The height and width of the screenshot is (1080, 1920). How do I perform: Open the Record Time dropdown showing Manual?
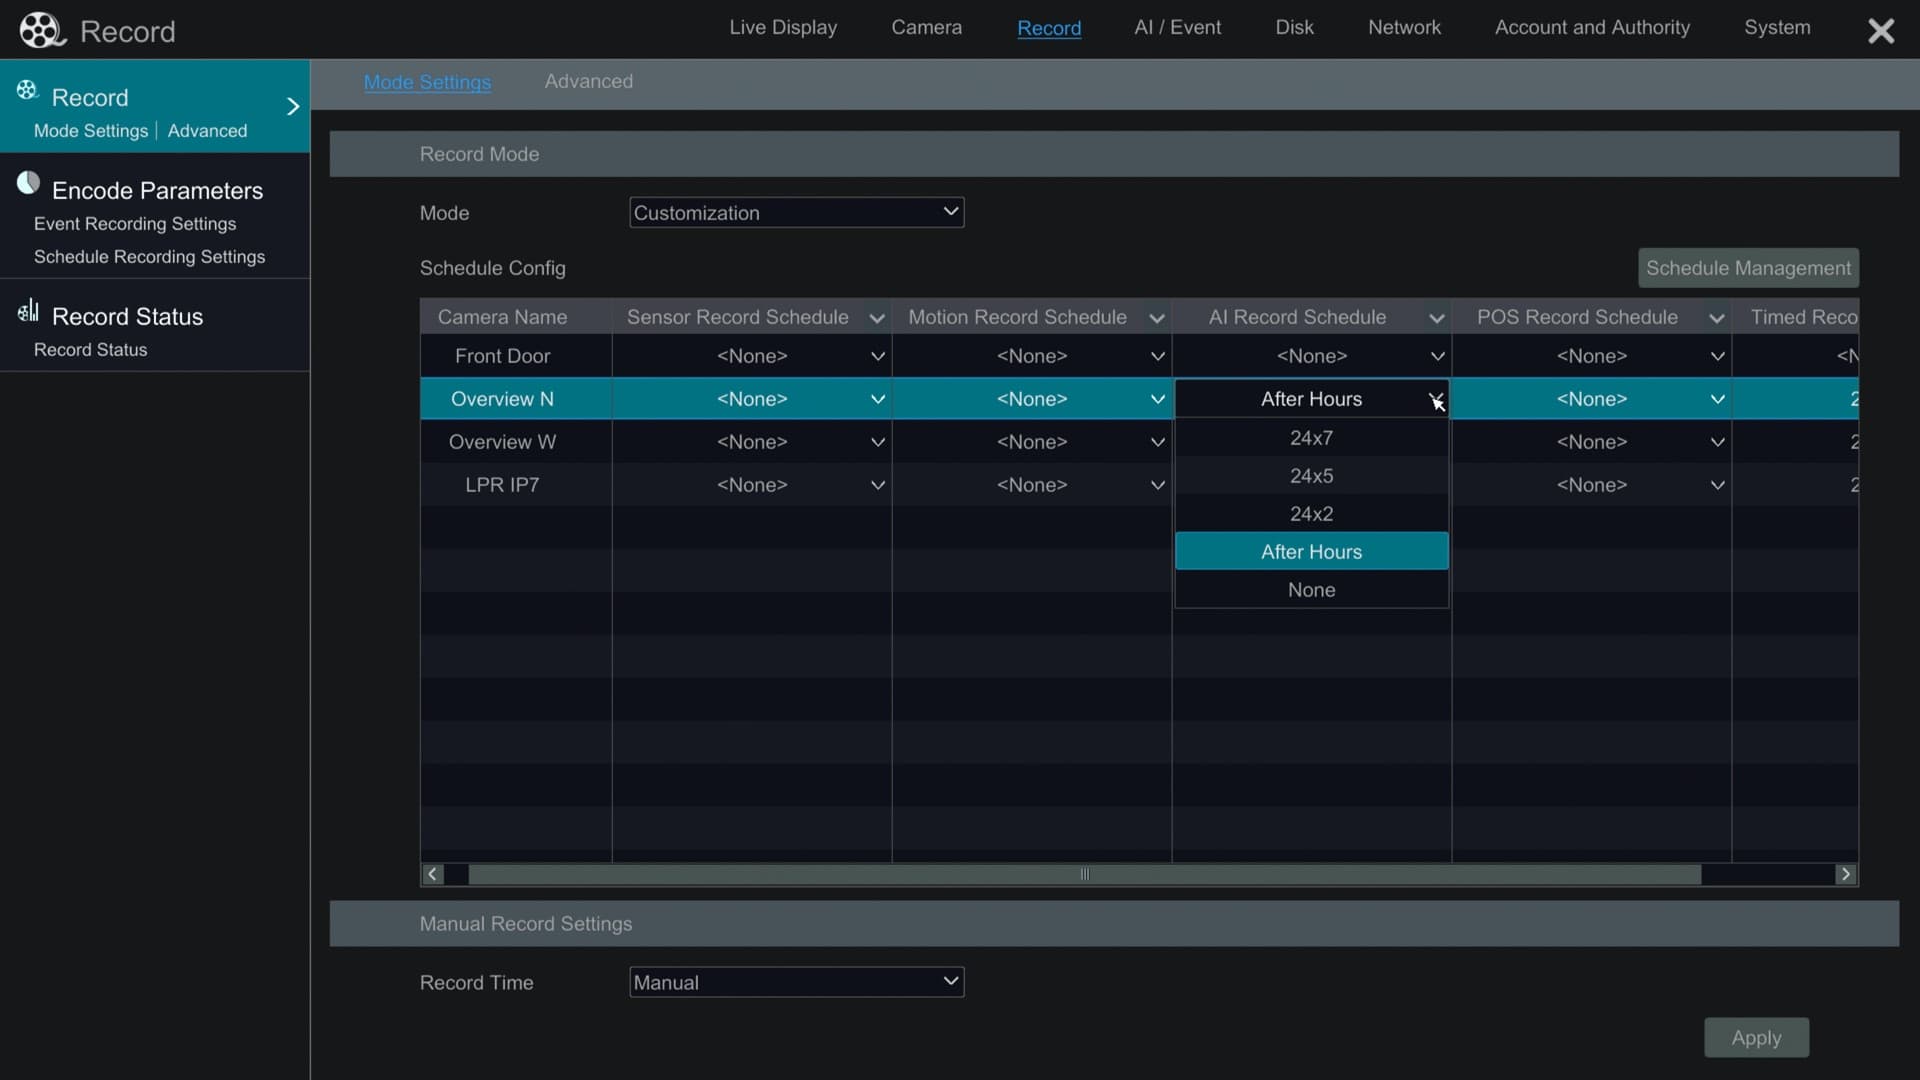coord(795,981)
